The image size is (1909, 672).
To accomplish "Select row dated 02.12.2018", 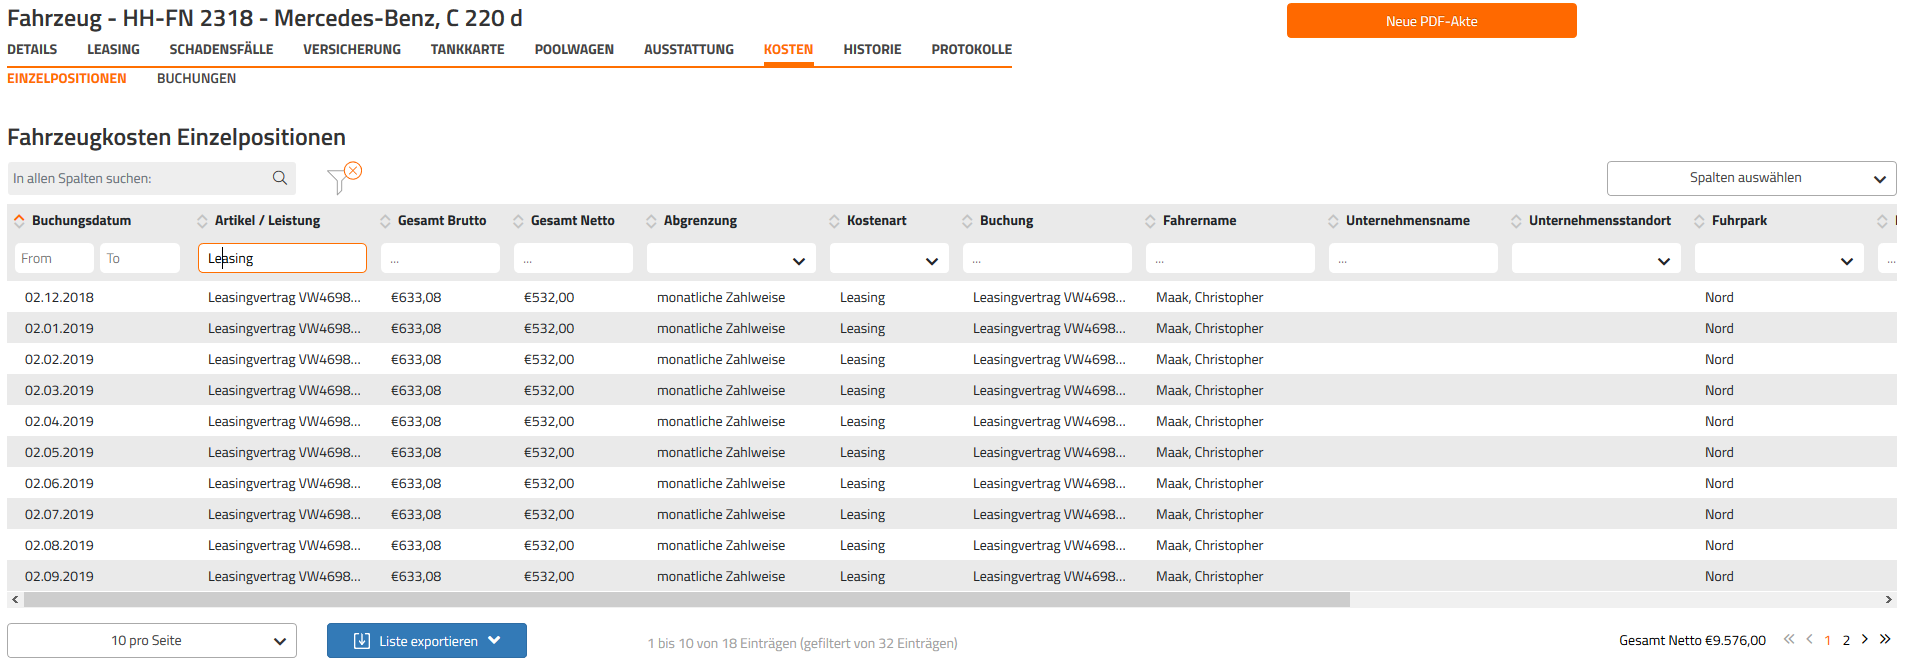I will [952, 297].
